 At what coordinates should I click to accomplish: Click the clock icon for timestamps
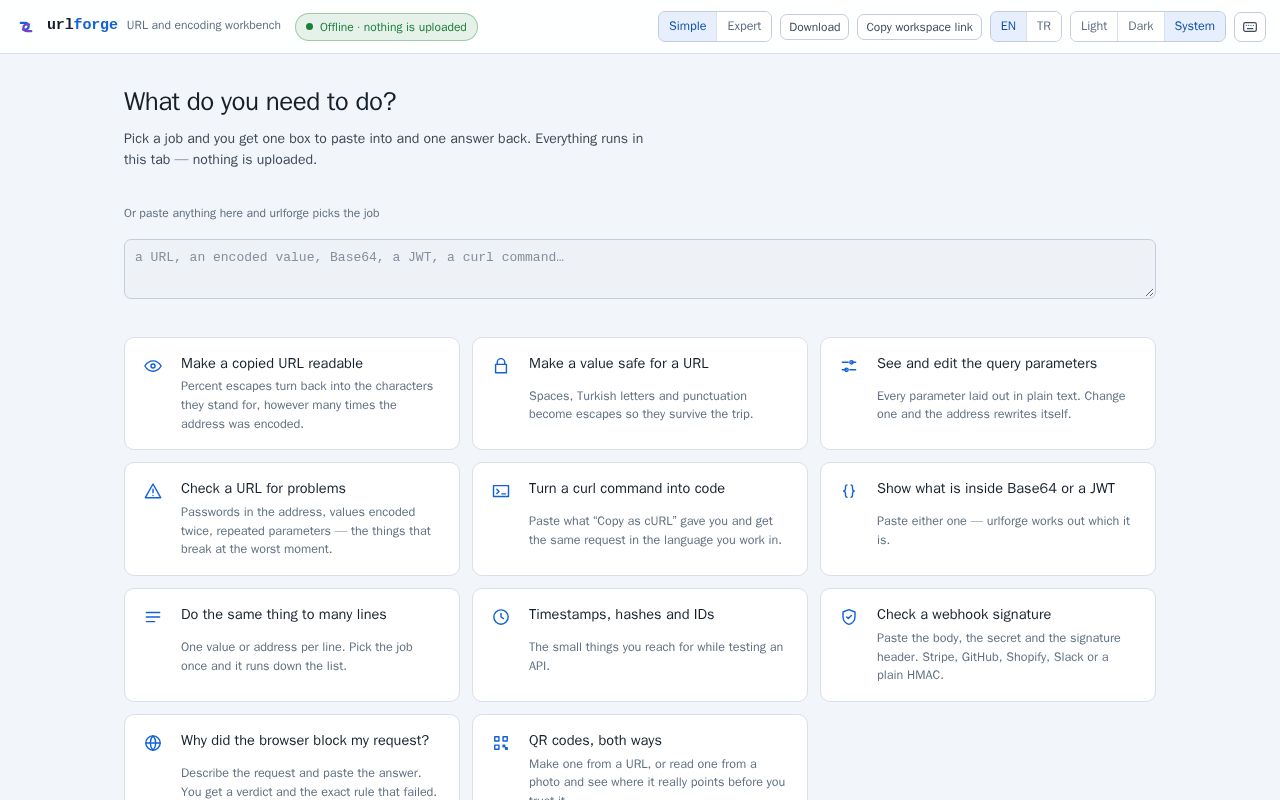point(501,617)
